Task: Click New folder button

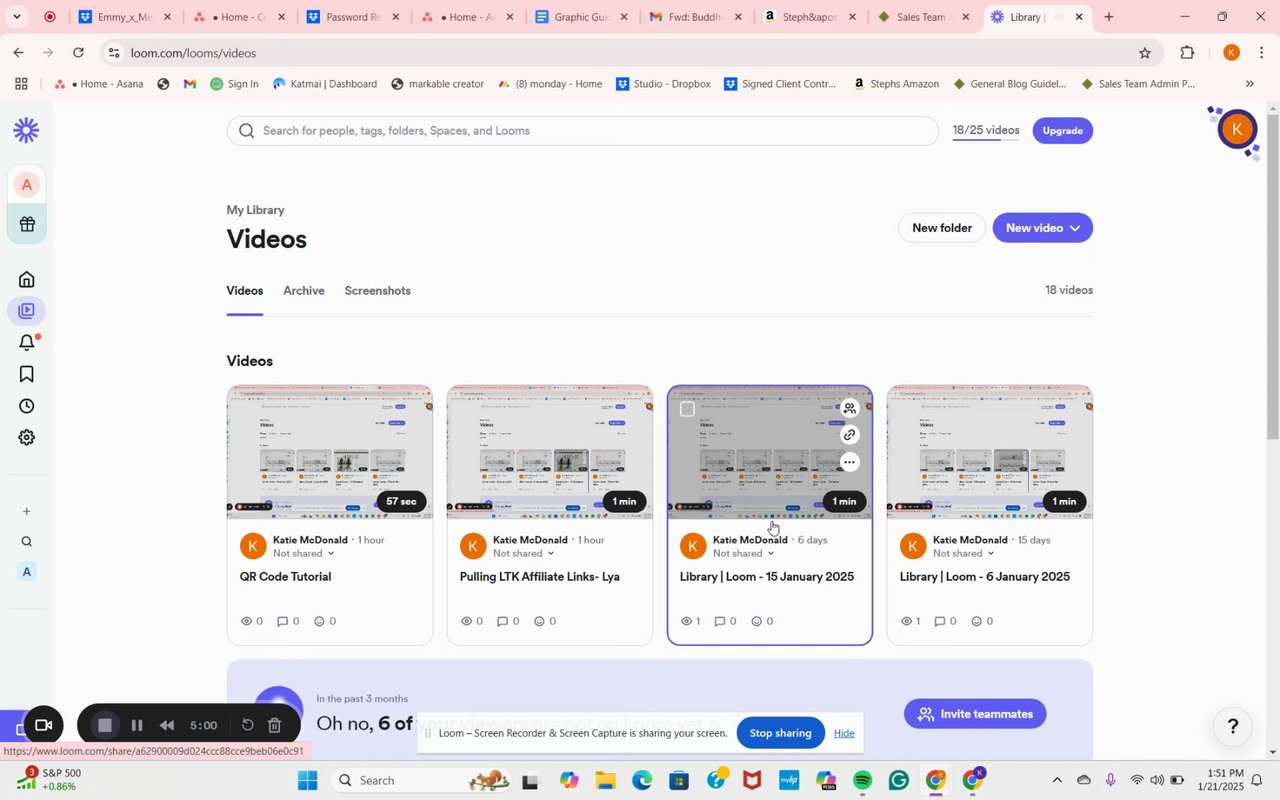Action: (942, 228)
